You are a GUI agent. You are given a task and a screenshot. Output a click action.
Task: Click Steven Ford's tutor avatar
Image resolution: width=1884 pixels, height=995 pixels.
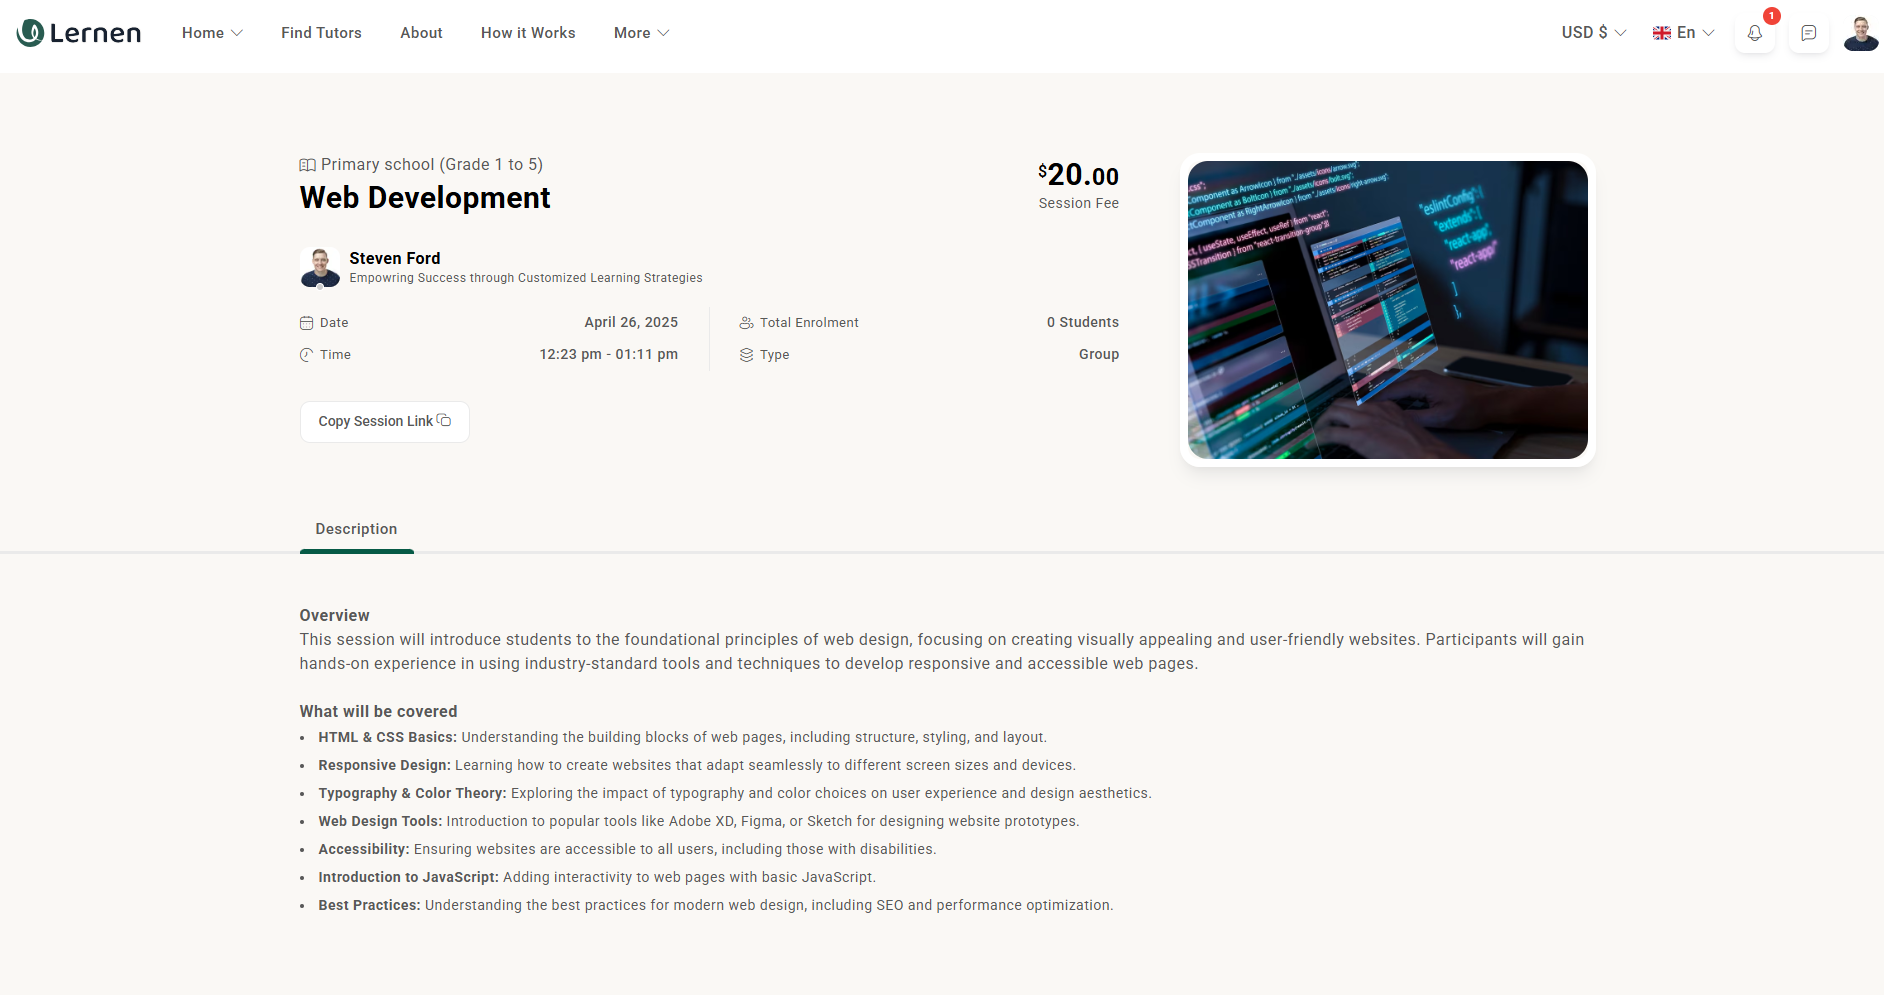(x=320, y=267)
